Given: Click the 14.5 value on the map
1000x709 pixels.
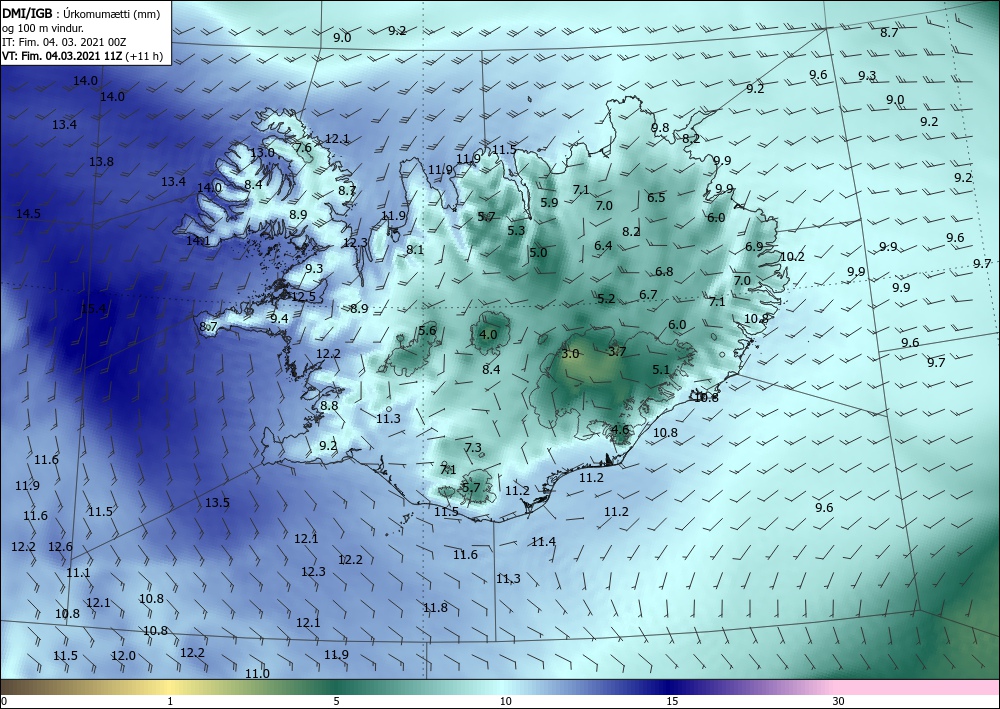Looking at the screenshot, I should point(28,214).
